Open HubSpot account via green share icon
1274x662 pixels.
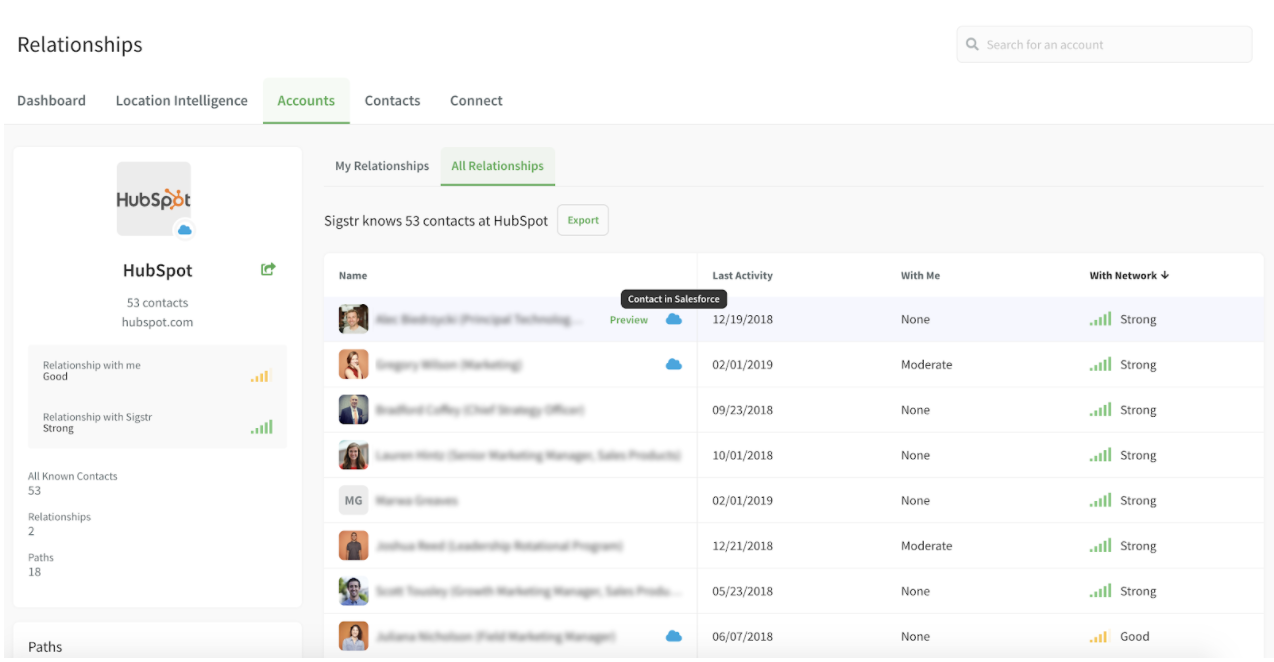coord(268,269)
